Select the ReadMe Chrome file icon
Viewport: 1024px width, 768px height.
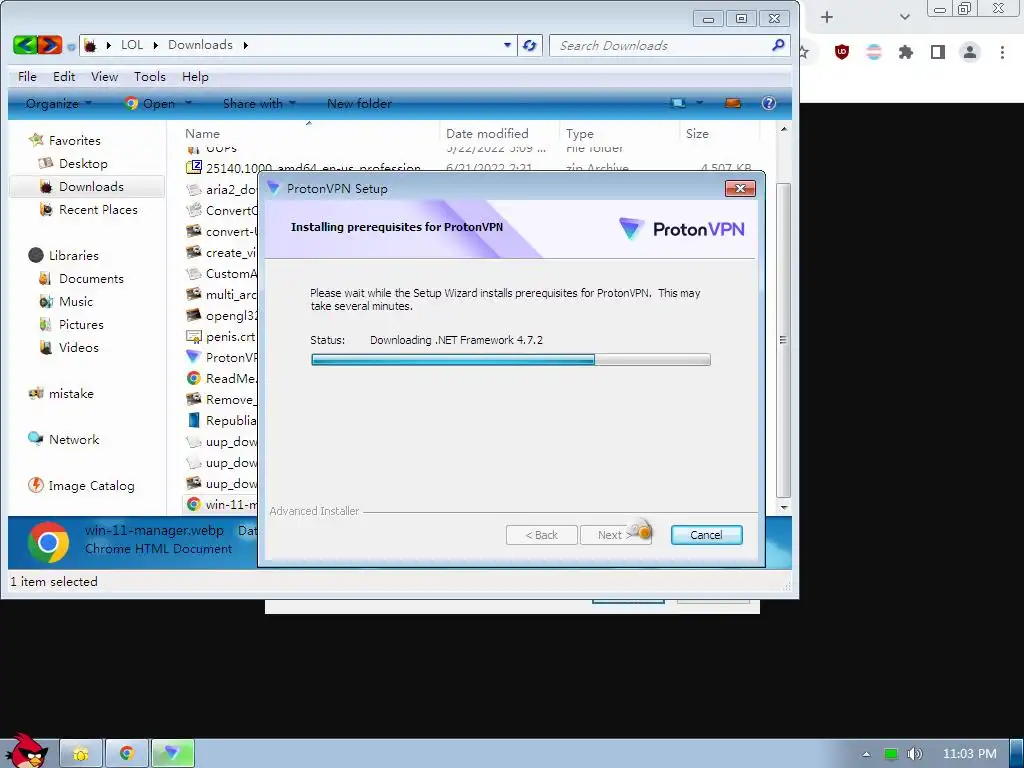pyautogui.click(x=194, y=378)
